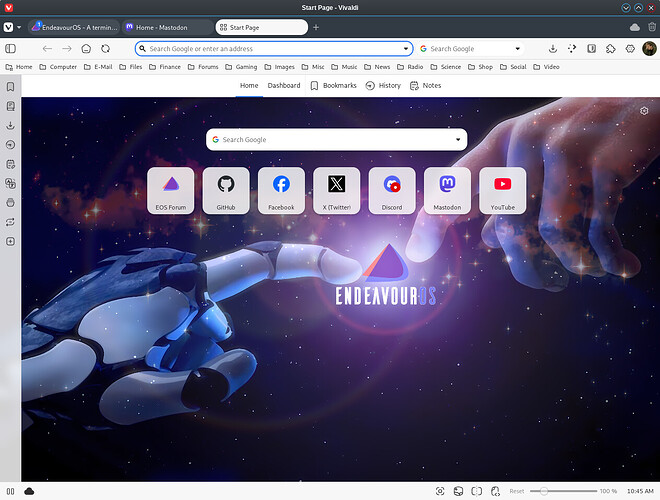Image resolution: width=660 pixels, height=500 pixels.
Task: Open the sessions/sync panel icon in the sidebar
Action: (11, 222)
